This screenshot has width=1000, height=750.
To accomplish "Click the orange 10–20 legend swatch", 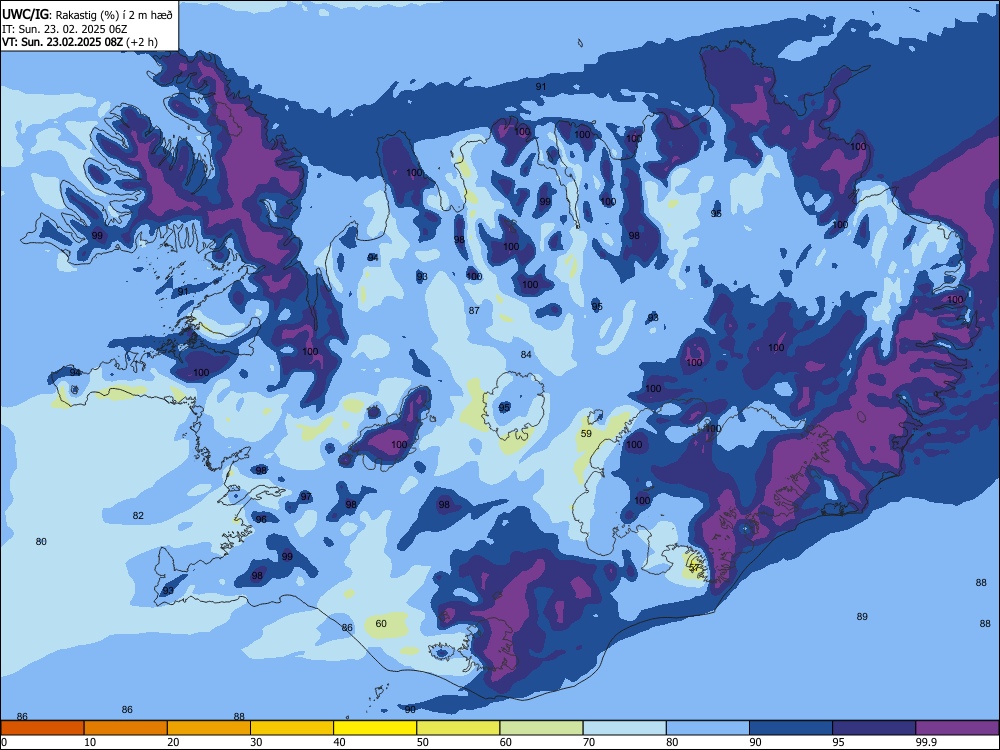I will (126, 728).
